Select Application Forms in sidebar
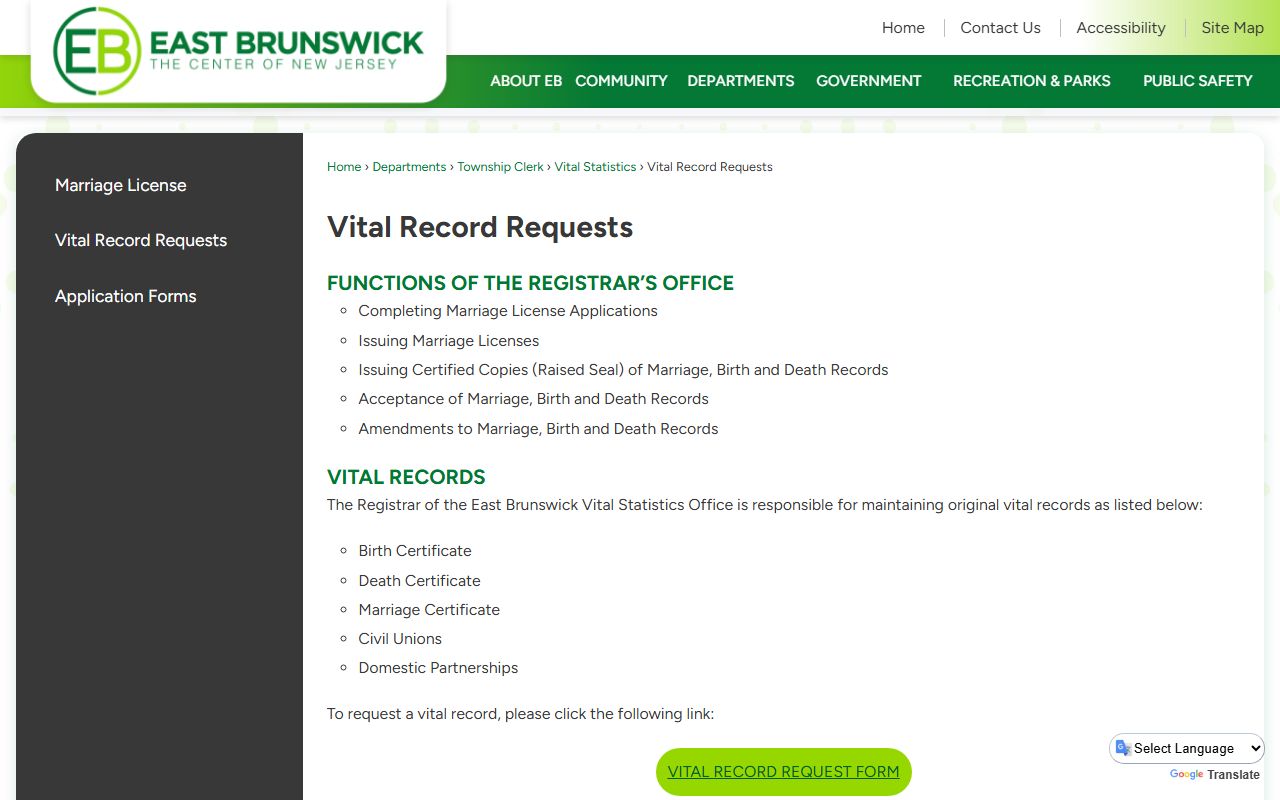 126,296
